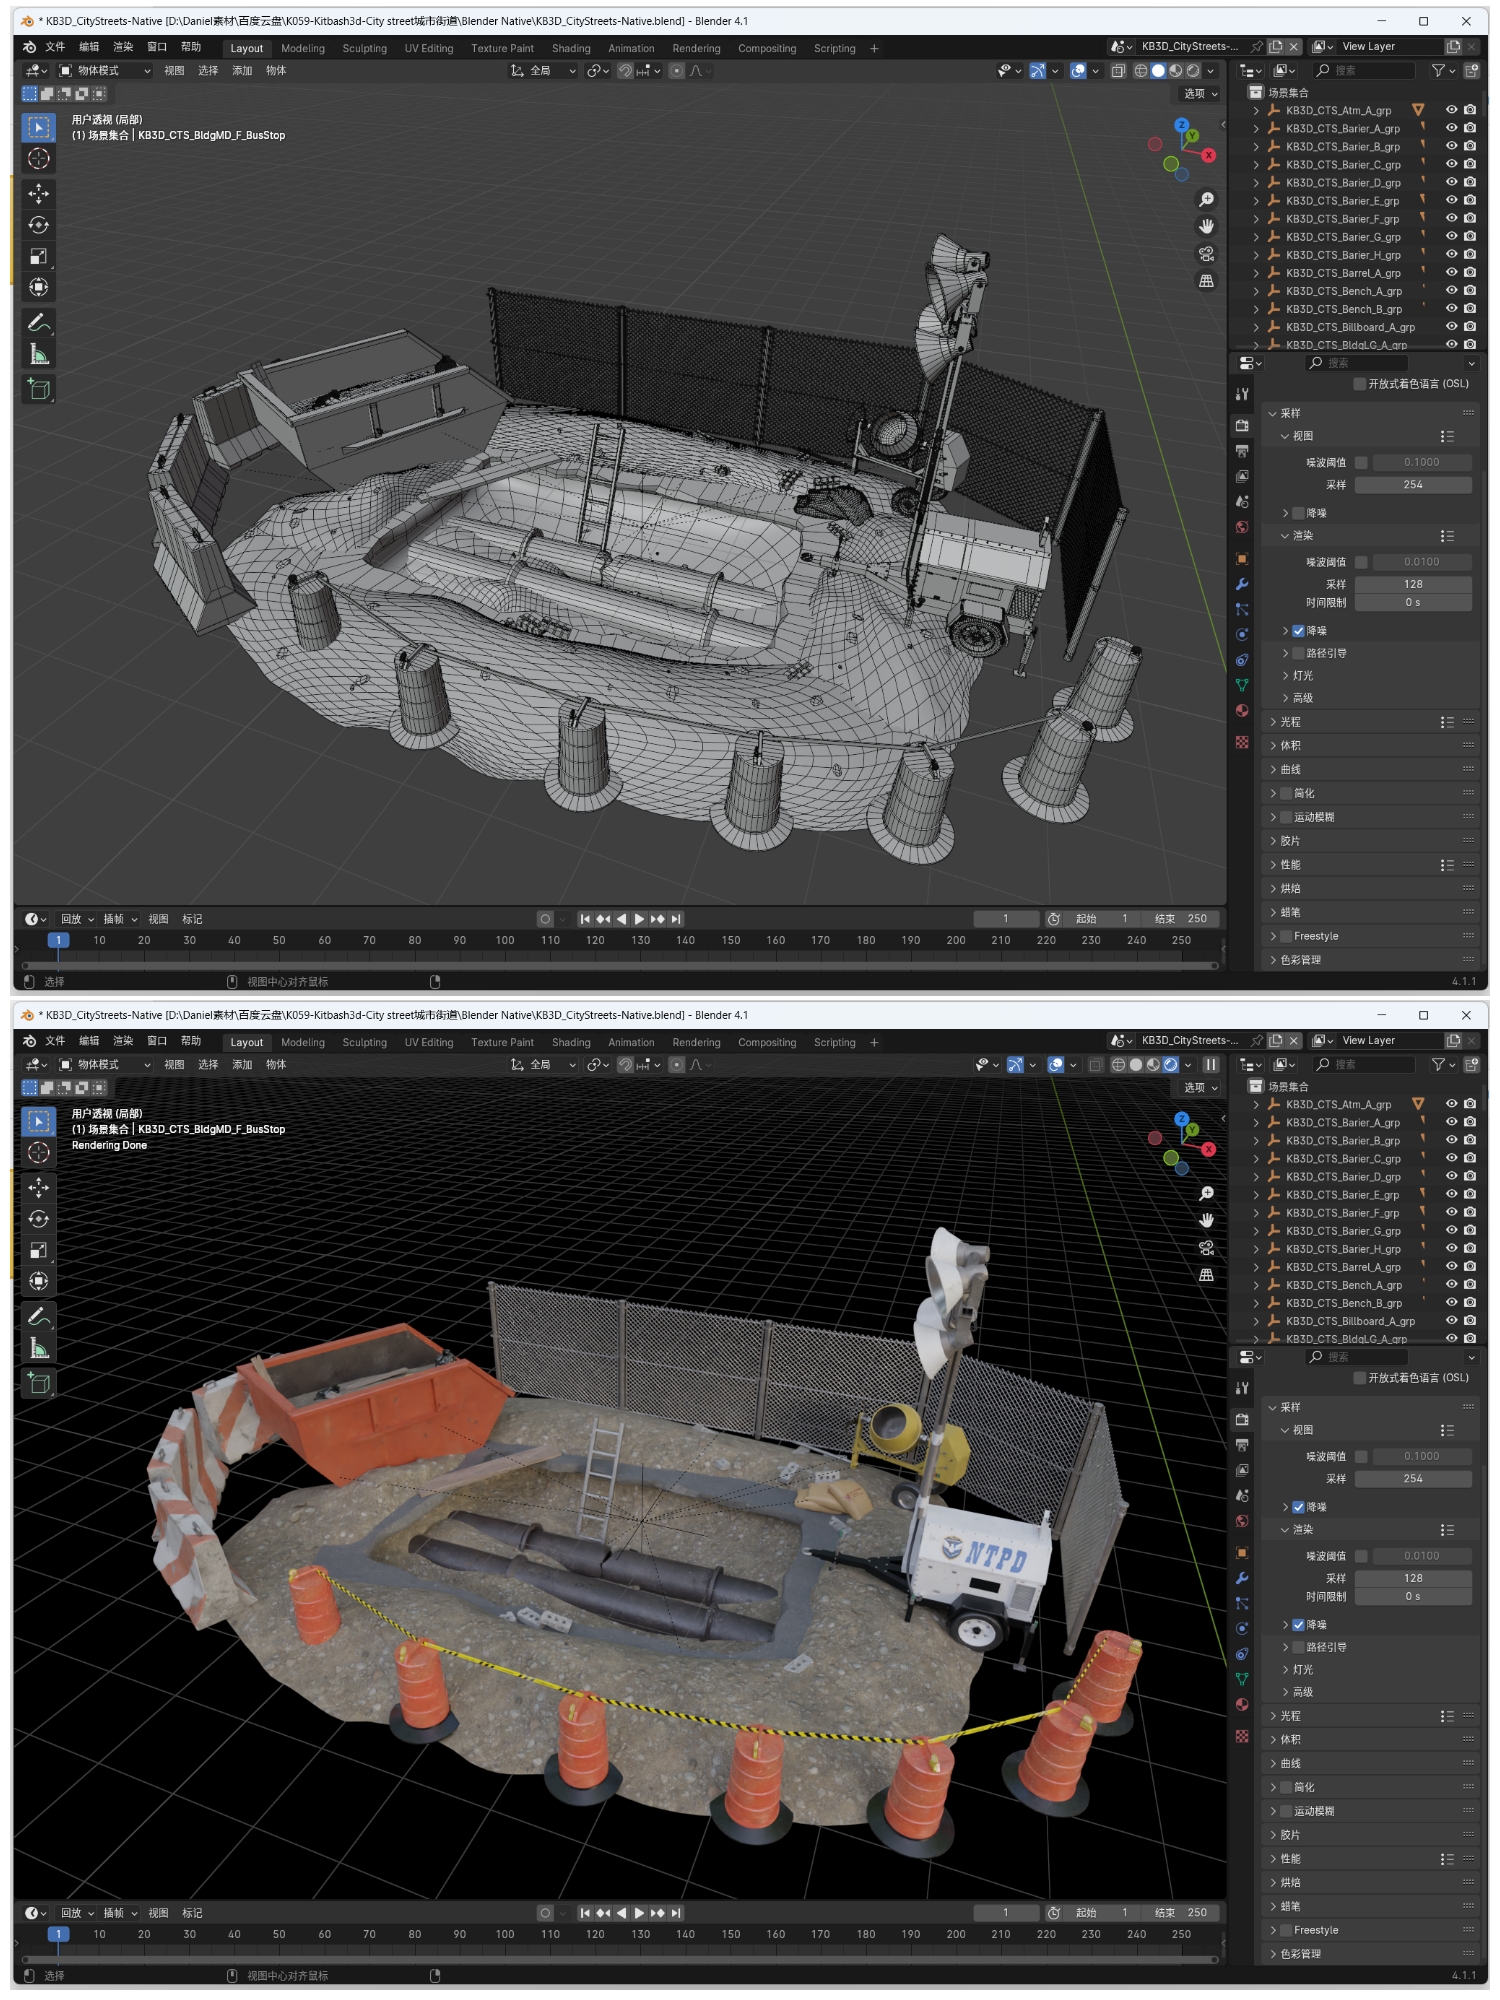Select the 3D Cursor tool in top window

(x=38, y=158)
